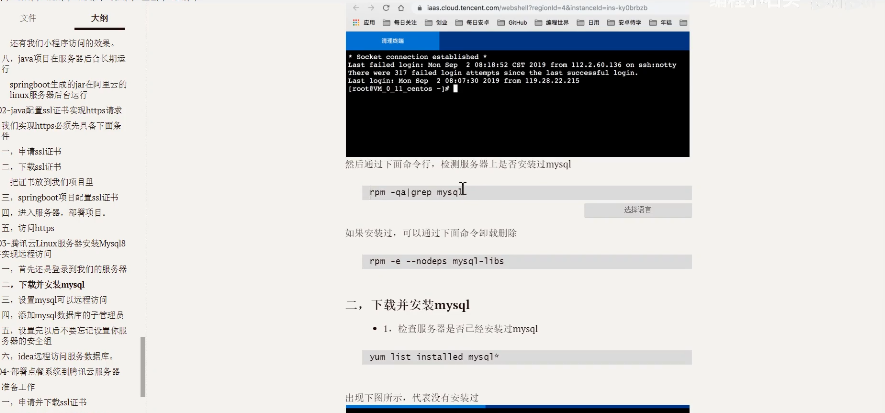Open the 编程世界 bookmark folder
This screenshot has width=885, height=413.
[552, 23]
